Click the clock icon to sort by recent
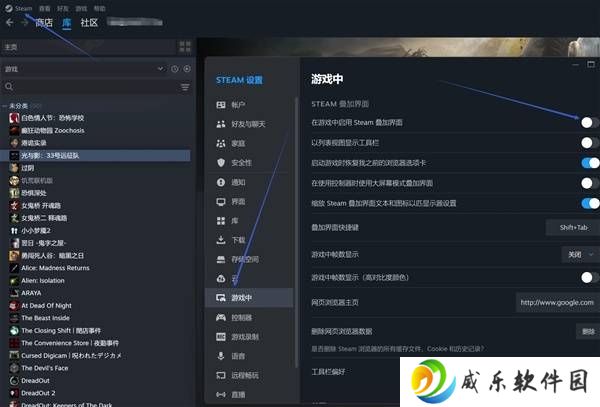This screenshot has width=600, height=407. [174, 69]
